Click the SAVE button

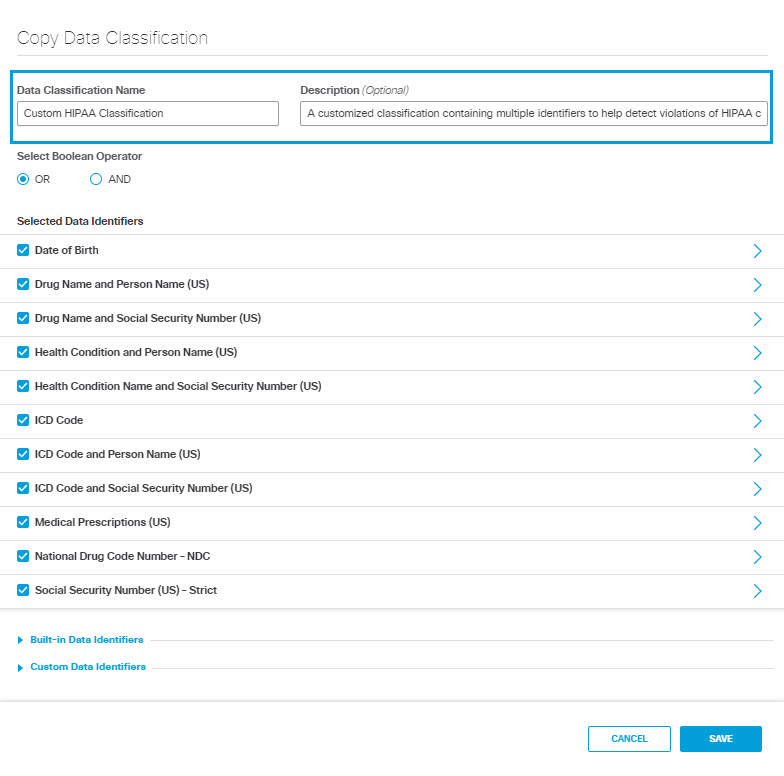[x=720, y=738]
